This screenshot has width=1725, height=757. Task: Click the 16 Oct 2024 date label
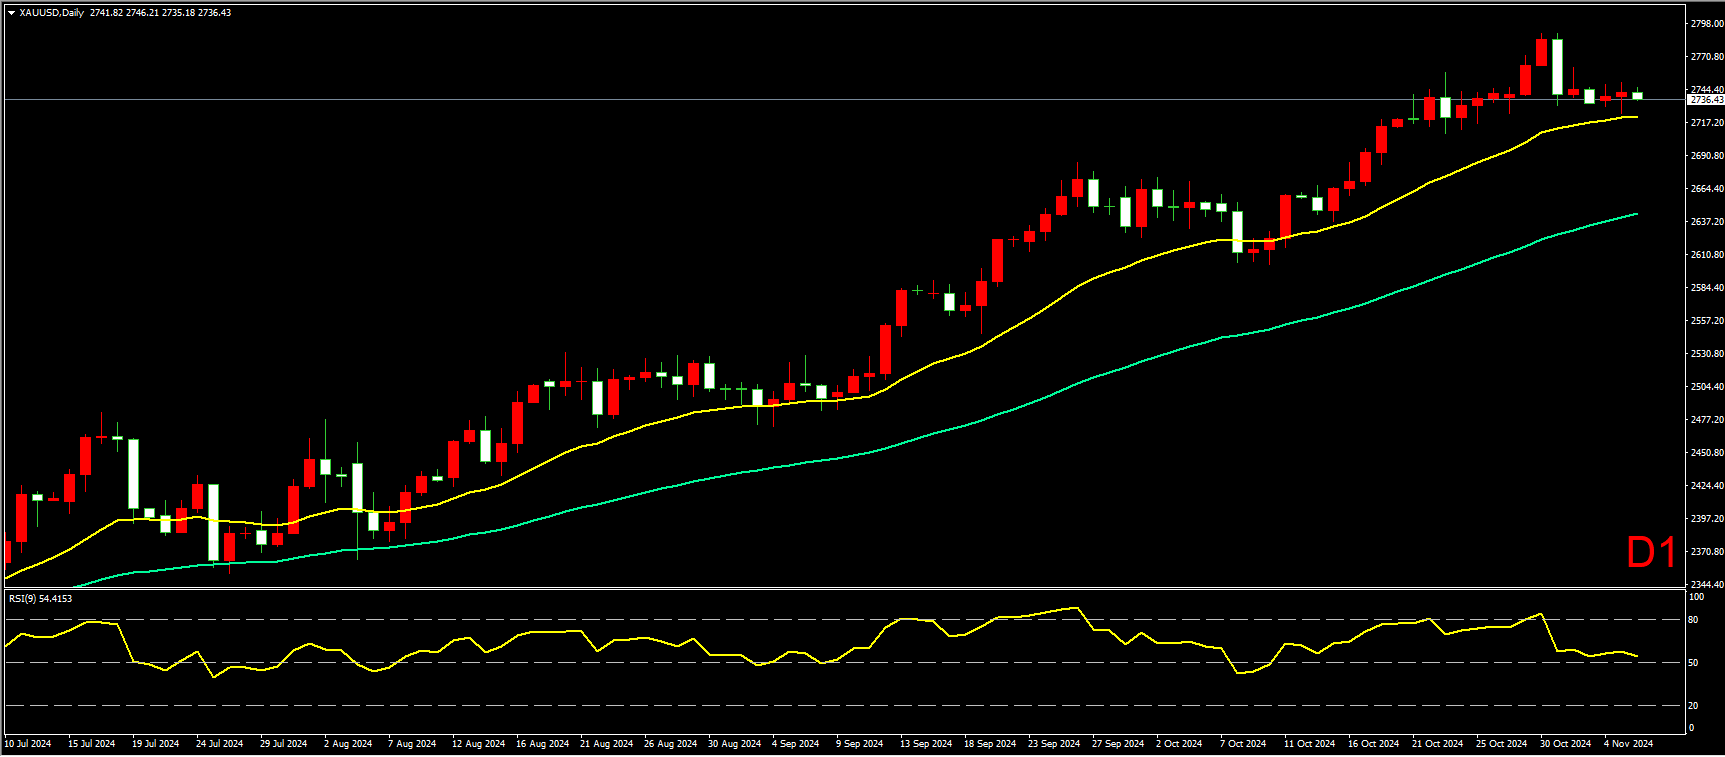pyautogui.click(x=1374, y=744)
